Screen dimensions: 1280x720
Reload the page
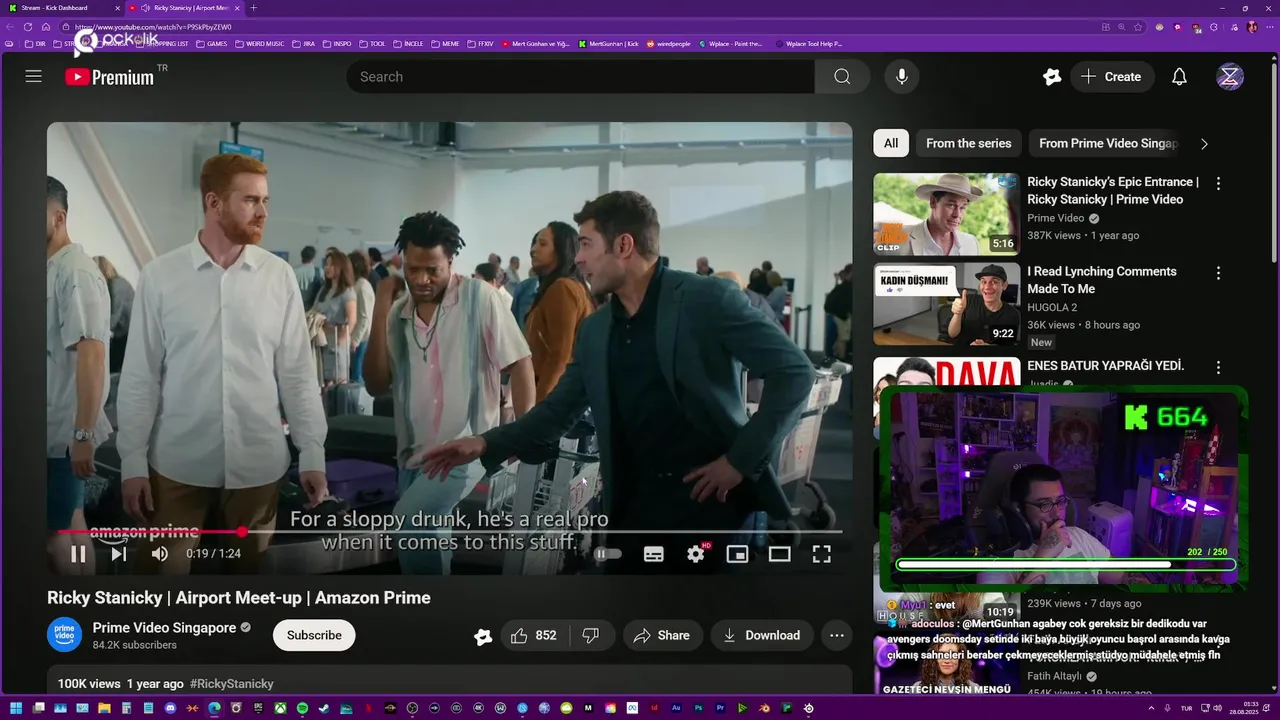[x=28, y=27]
